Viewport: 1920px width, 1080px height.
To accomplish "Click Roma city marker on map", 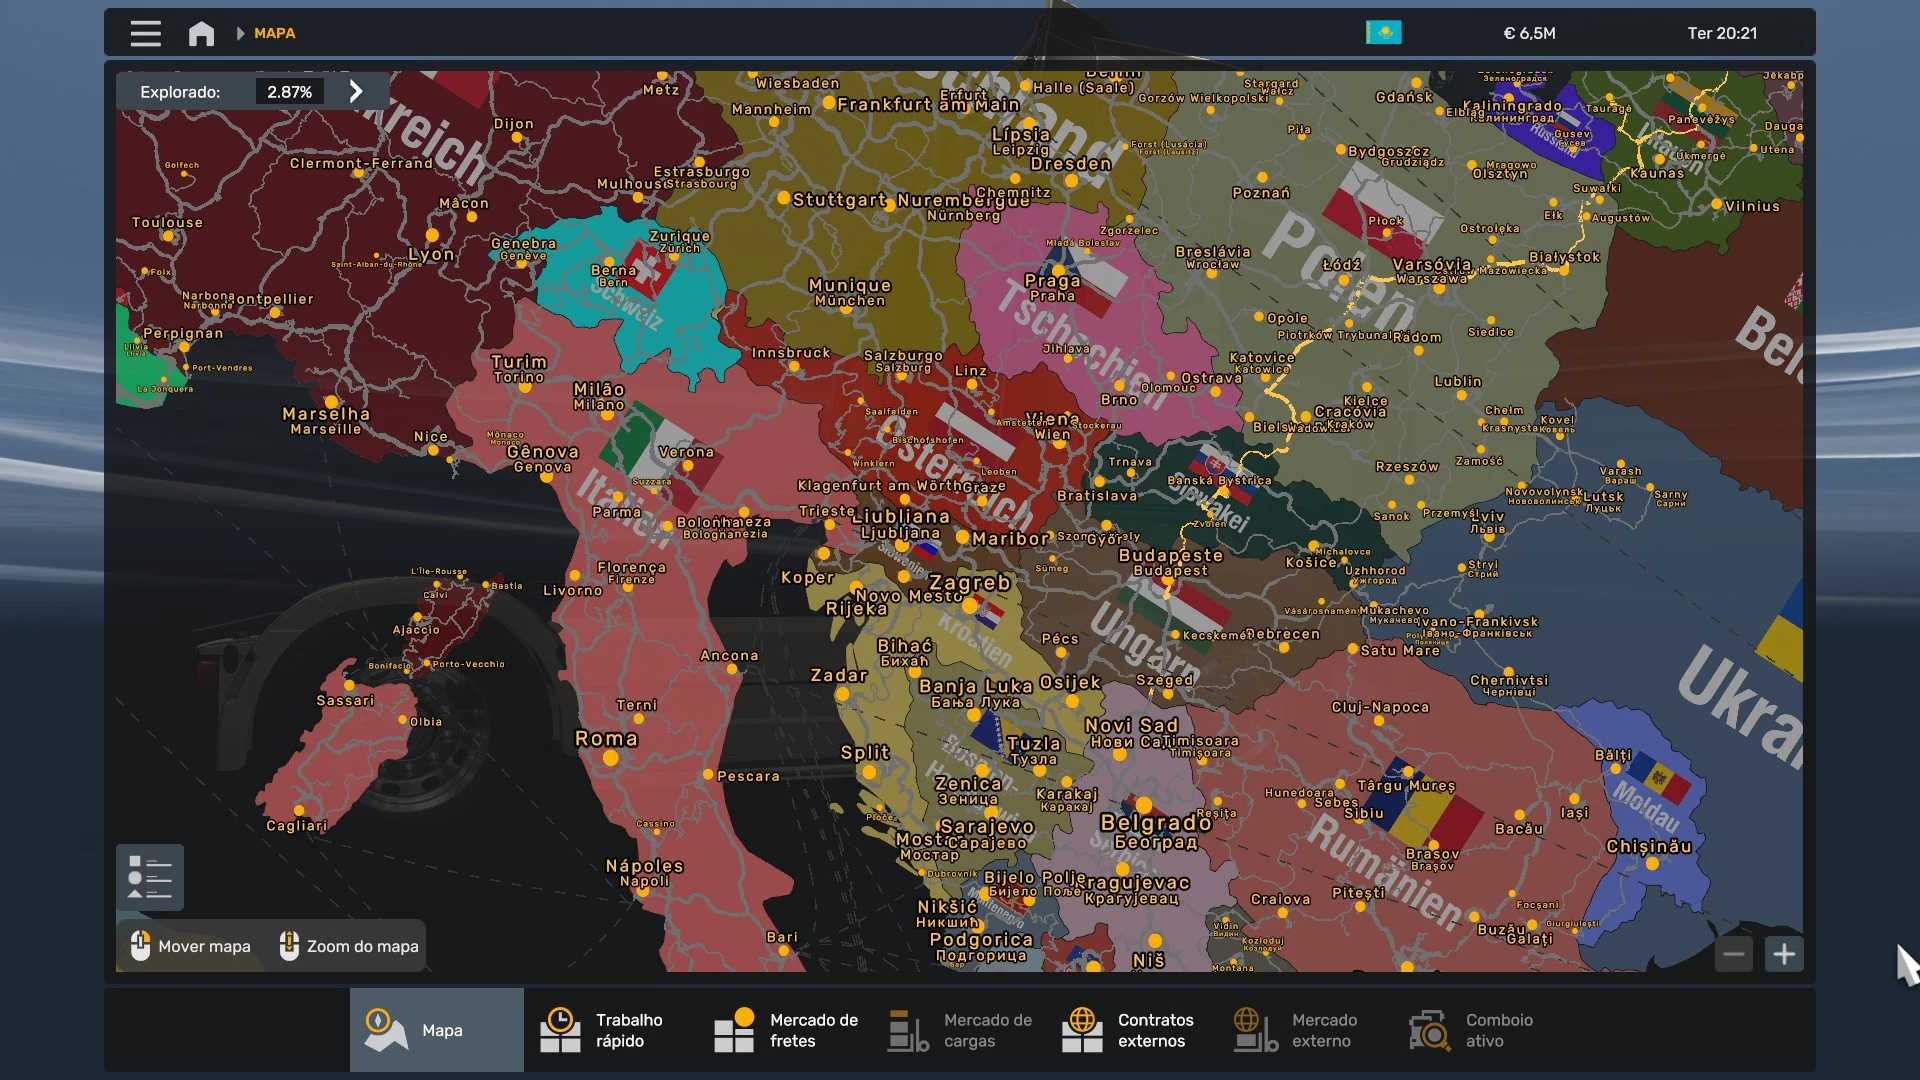I will click(610, 758).
